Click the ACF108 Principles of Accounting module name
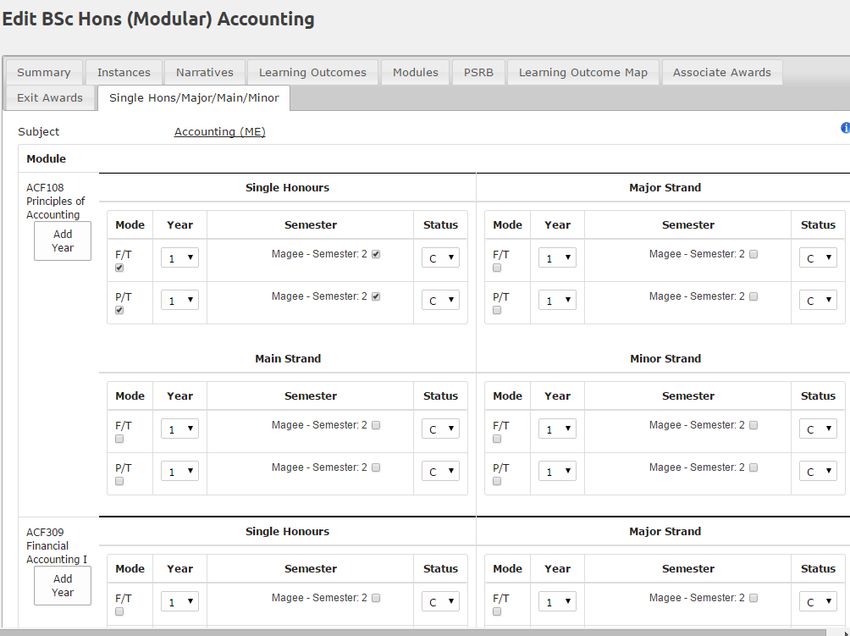Image resolution: width=850 pixels, height=636 pixels. [55, 201]
